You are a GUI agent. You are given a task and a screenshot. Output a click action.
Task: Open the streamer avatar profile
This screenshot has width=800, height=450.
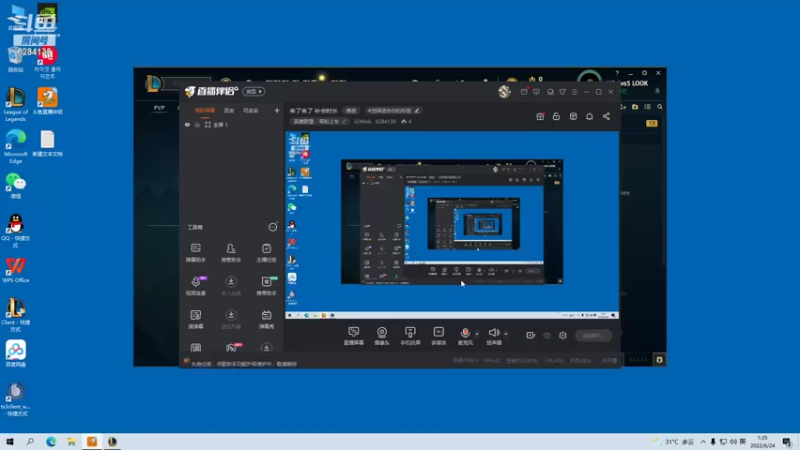click(x=505, y=91)
